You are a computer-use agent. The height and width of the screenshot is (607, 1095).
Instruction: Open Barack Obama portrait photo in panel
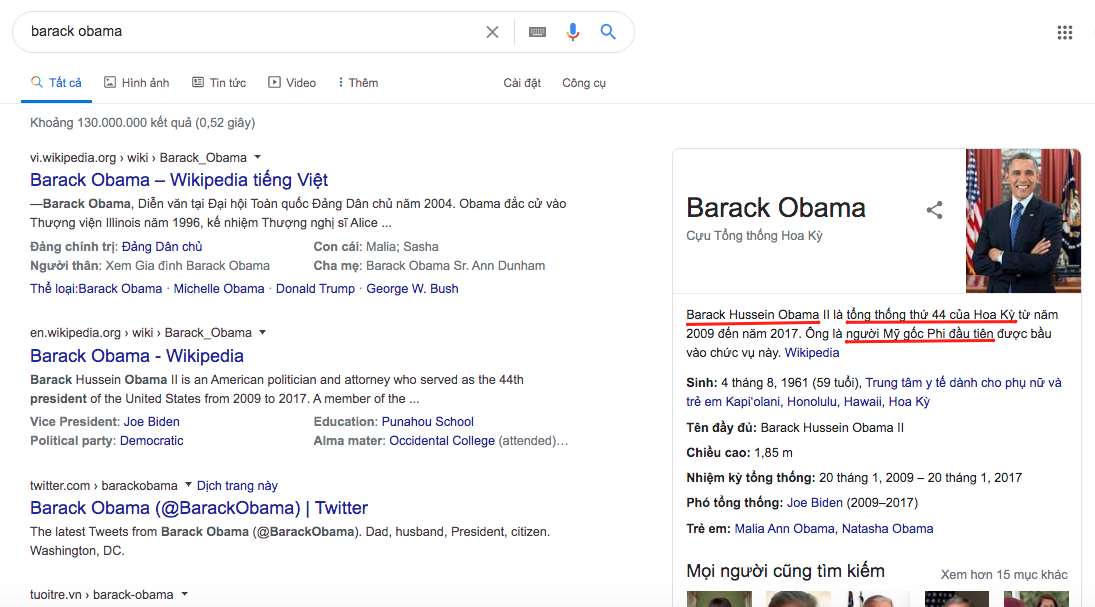(1023, 221)
